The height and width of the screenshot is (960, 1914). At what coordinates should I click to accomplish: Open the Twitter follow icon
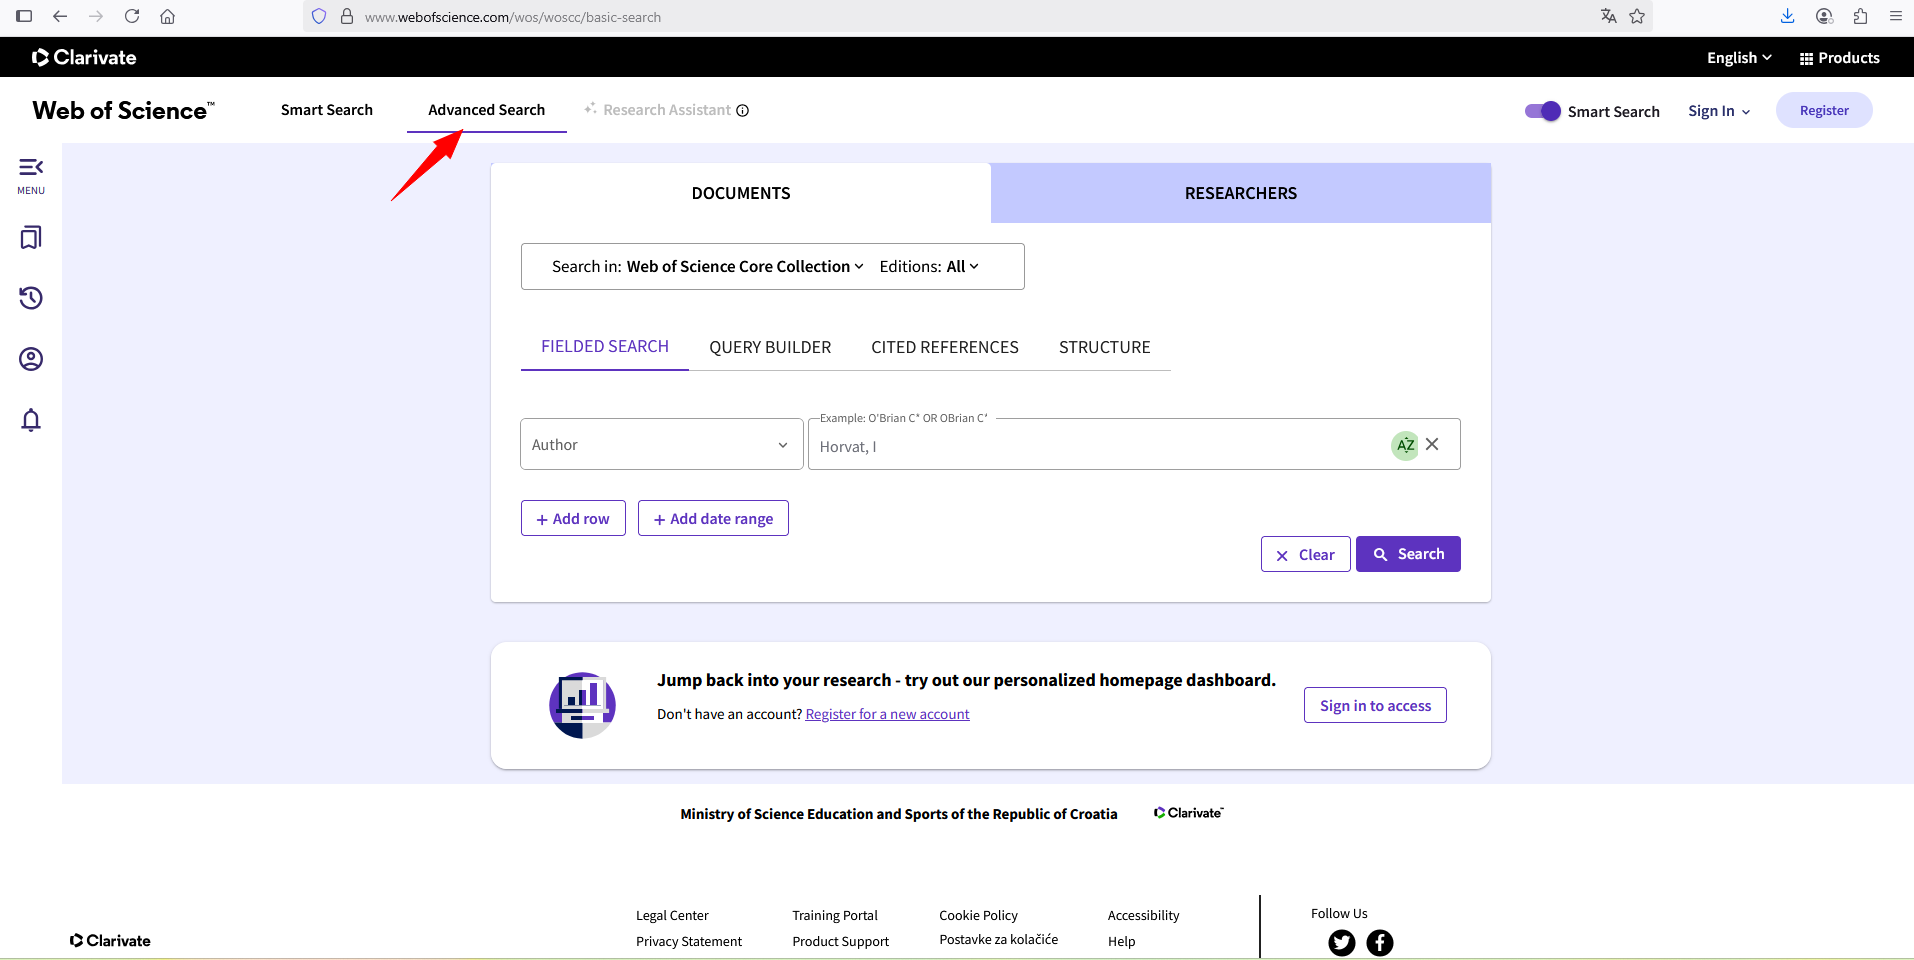(1341, 942)
